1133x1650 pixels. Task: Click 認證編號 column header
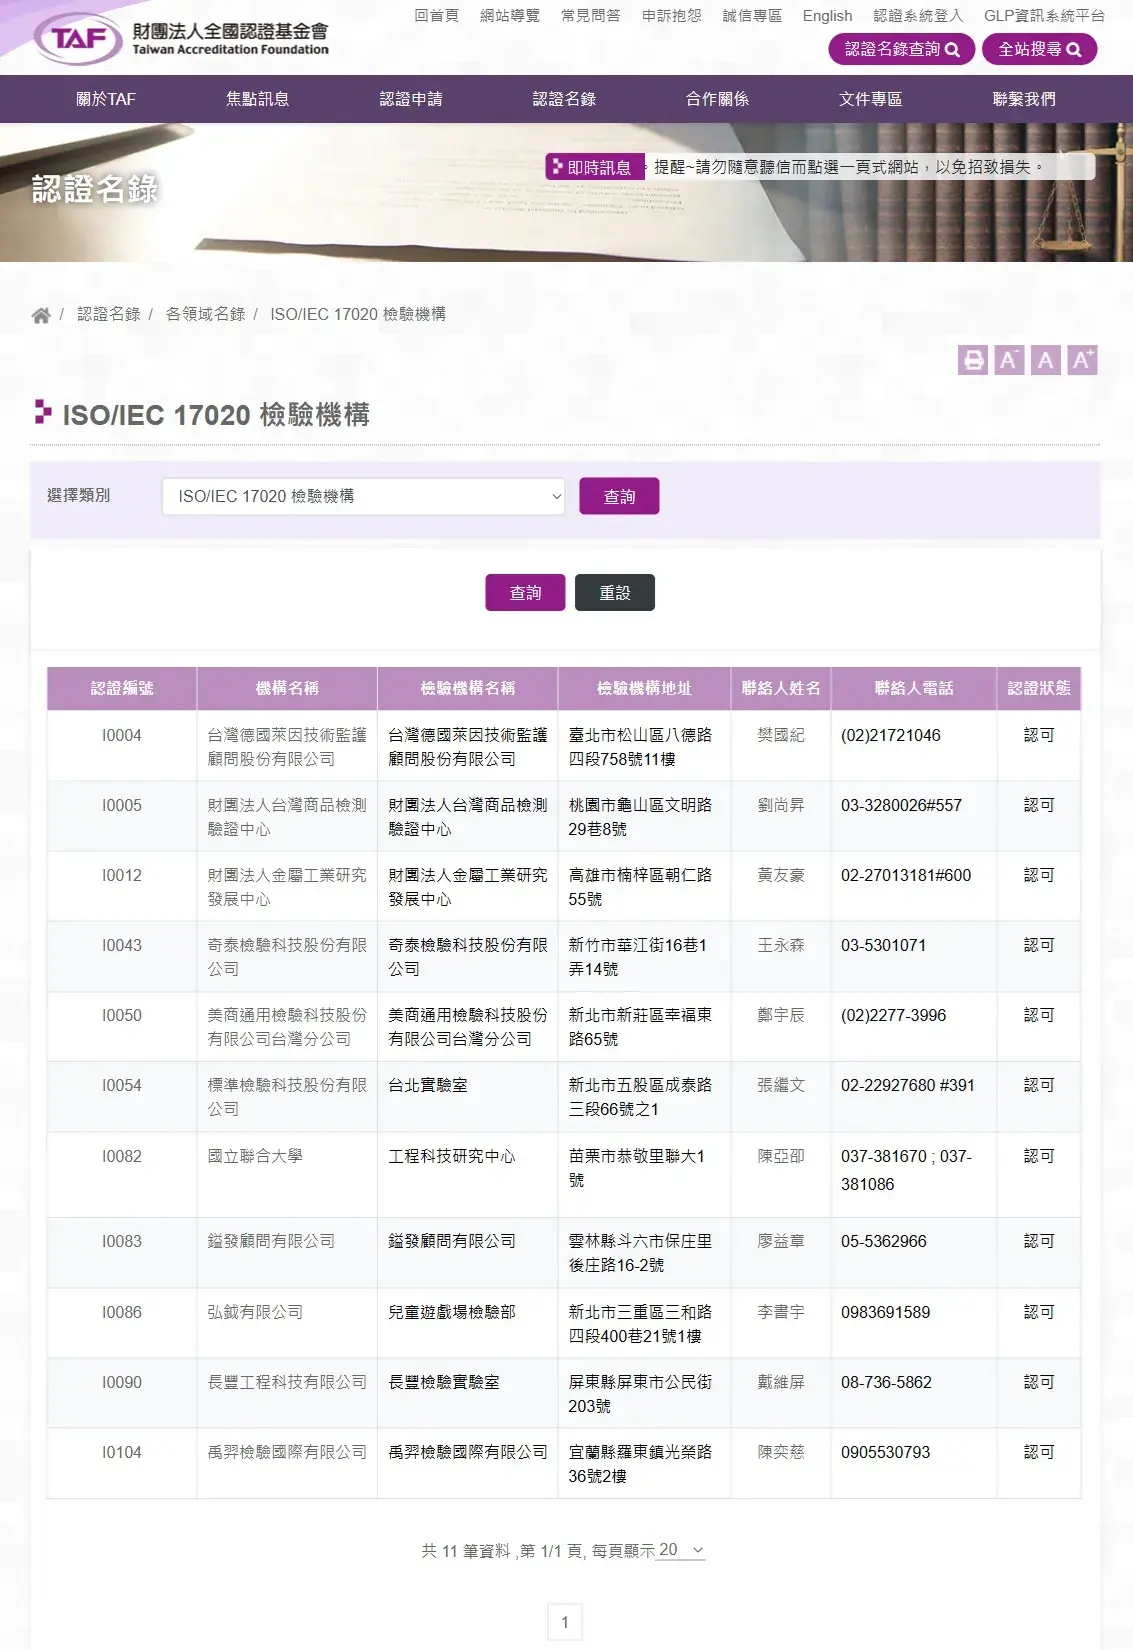click(122, 688)
